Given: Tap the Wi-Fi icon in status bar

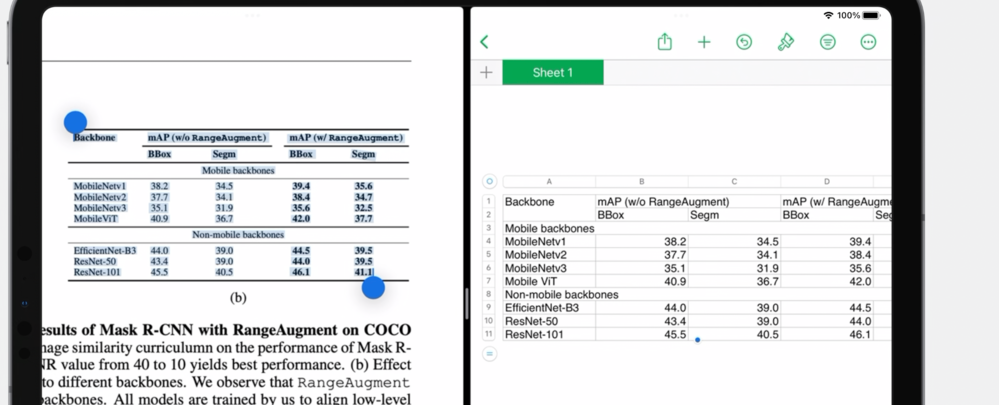Looking at the screenshot, I should point(828,15).
